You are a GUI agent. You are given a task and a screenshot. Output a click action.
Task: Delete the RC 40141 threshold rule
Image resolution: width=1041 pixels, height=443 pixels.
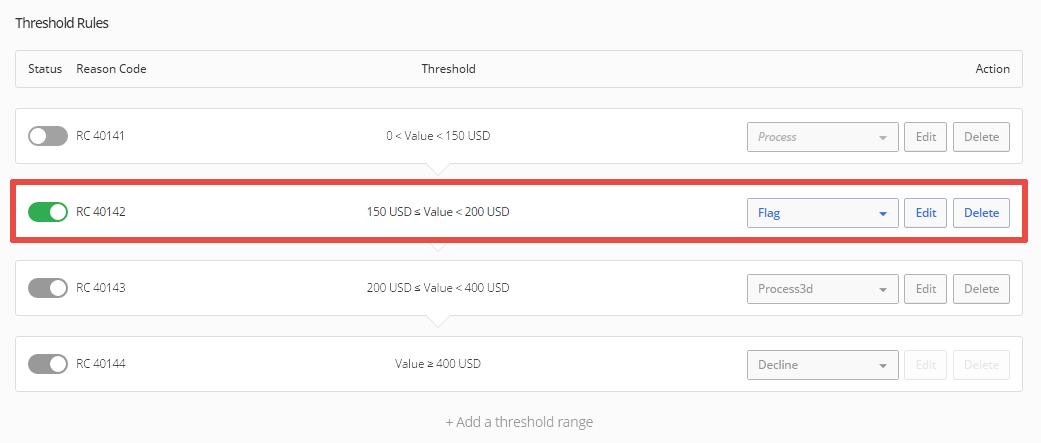(981, 137)
